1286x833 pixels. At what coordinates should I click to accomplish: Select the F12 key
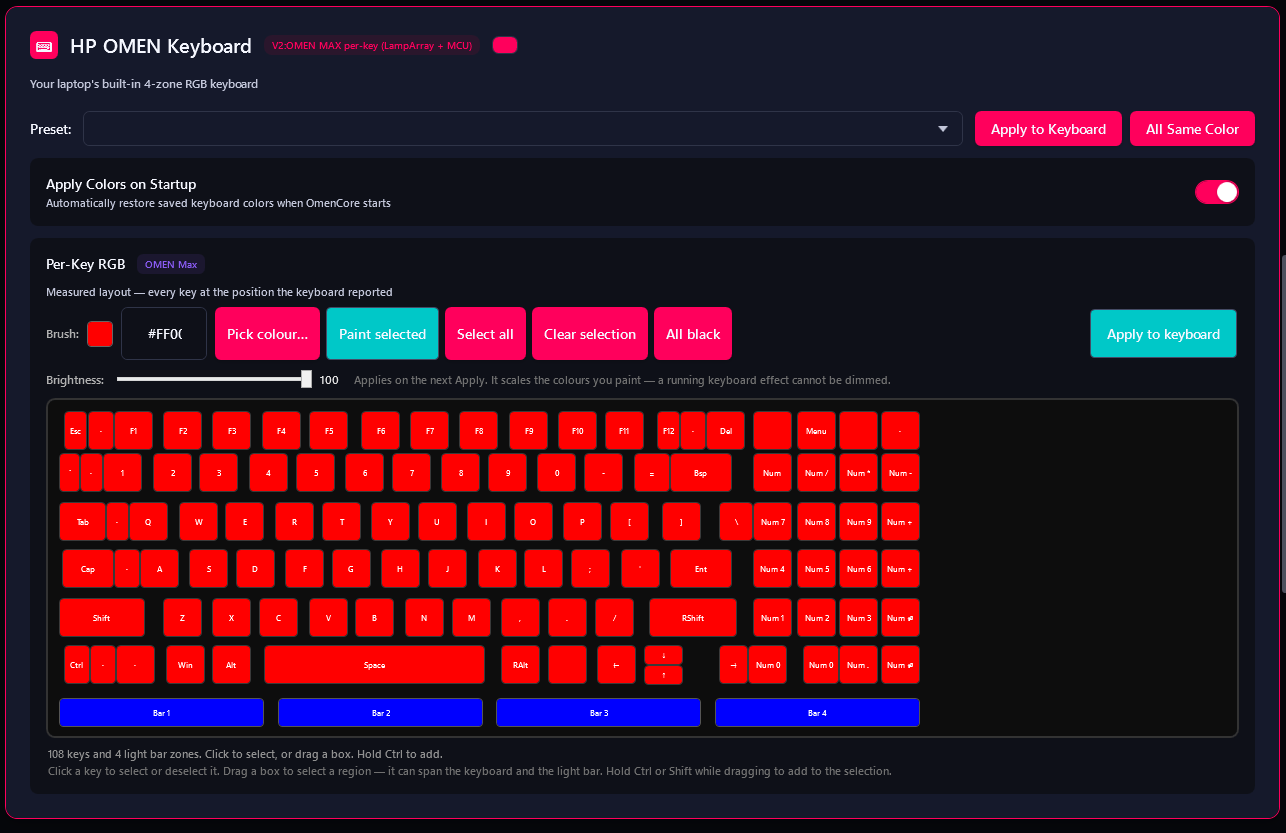click(668, 431)
